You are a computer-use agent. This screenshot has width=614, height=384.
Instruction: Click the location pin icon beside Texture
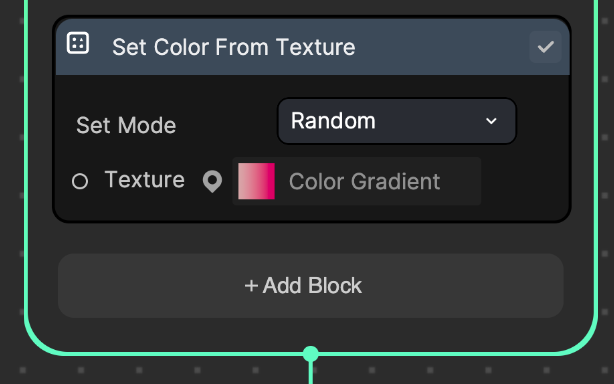pos(213,181)
